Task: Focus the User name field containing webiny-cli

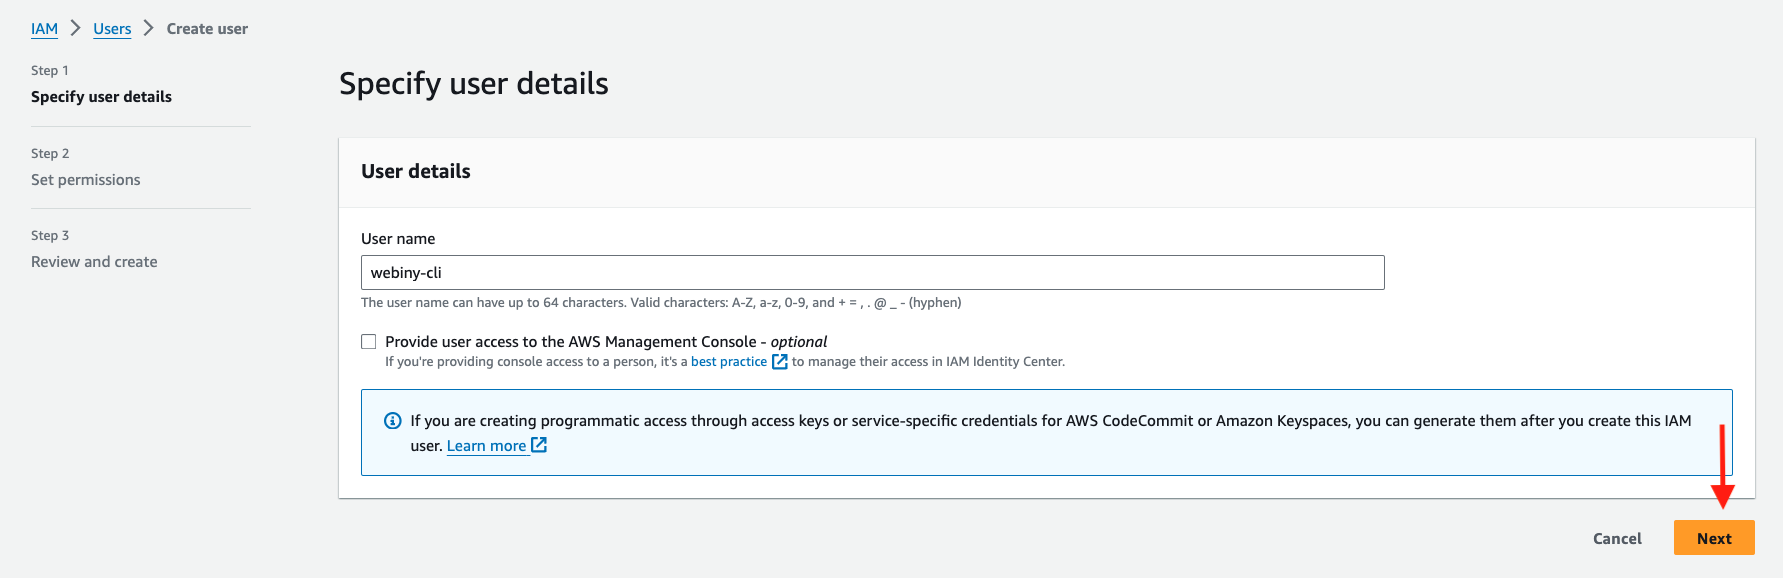Action: [872, 272]
